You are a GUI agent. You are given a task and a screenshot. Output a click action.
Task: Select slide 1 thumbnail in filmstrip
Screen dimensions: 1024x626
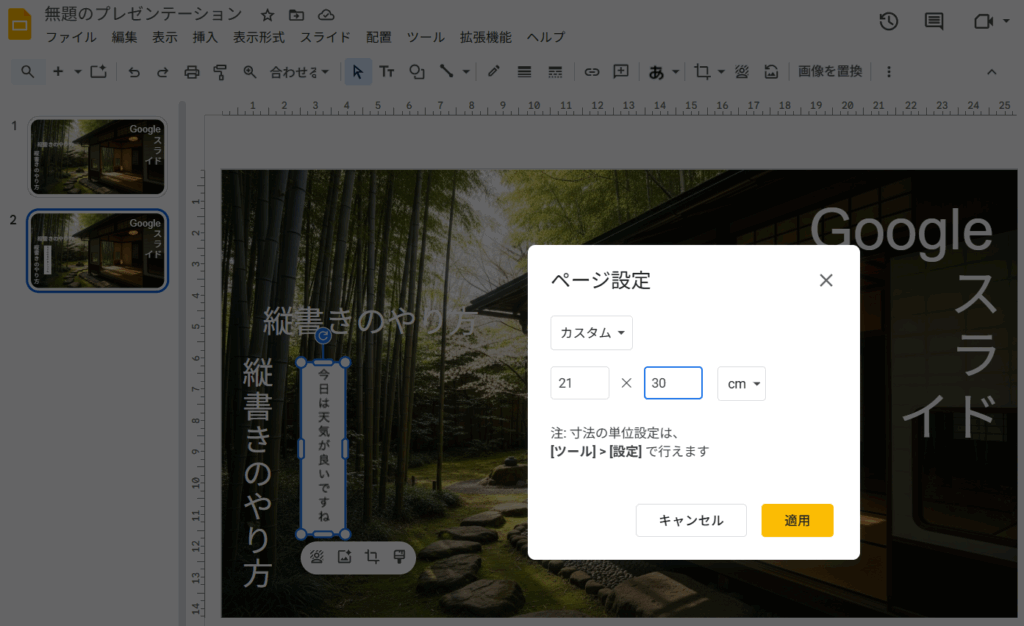click(x=97, y=155)
